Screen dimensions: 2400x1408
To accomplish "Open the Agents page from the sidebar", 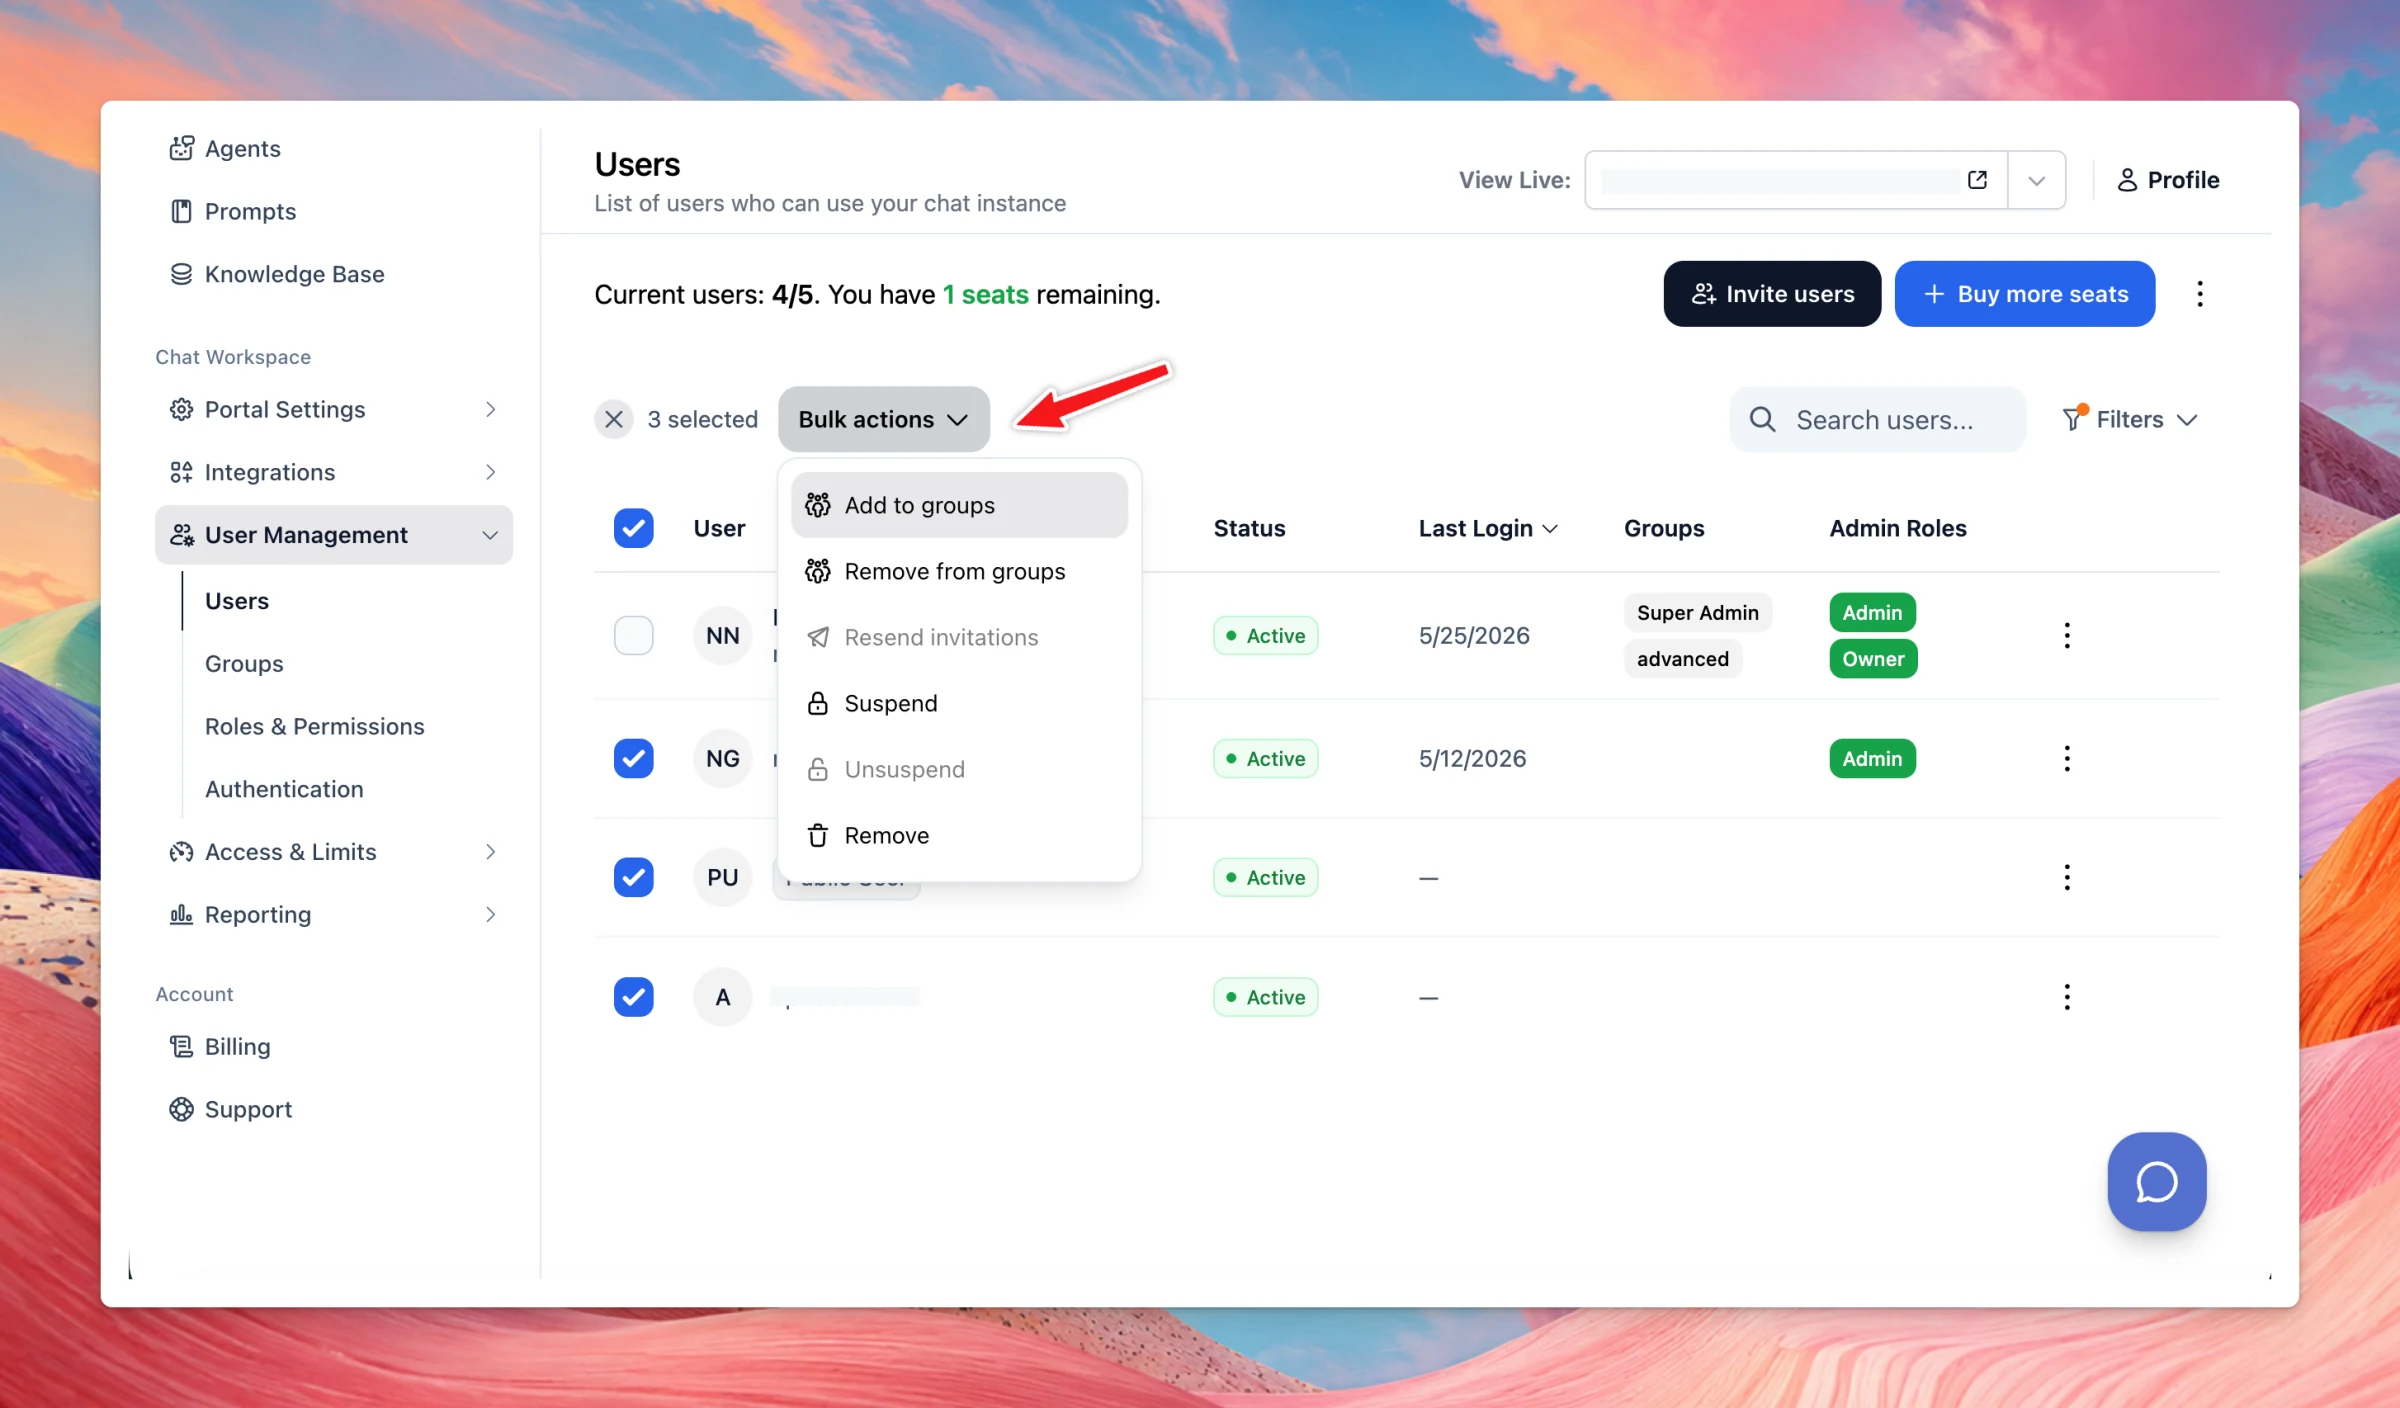I will point(225,148).
